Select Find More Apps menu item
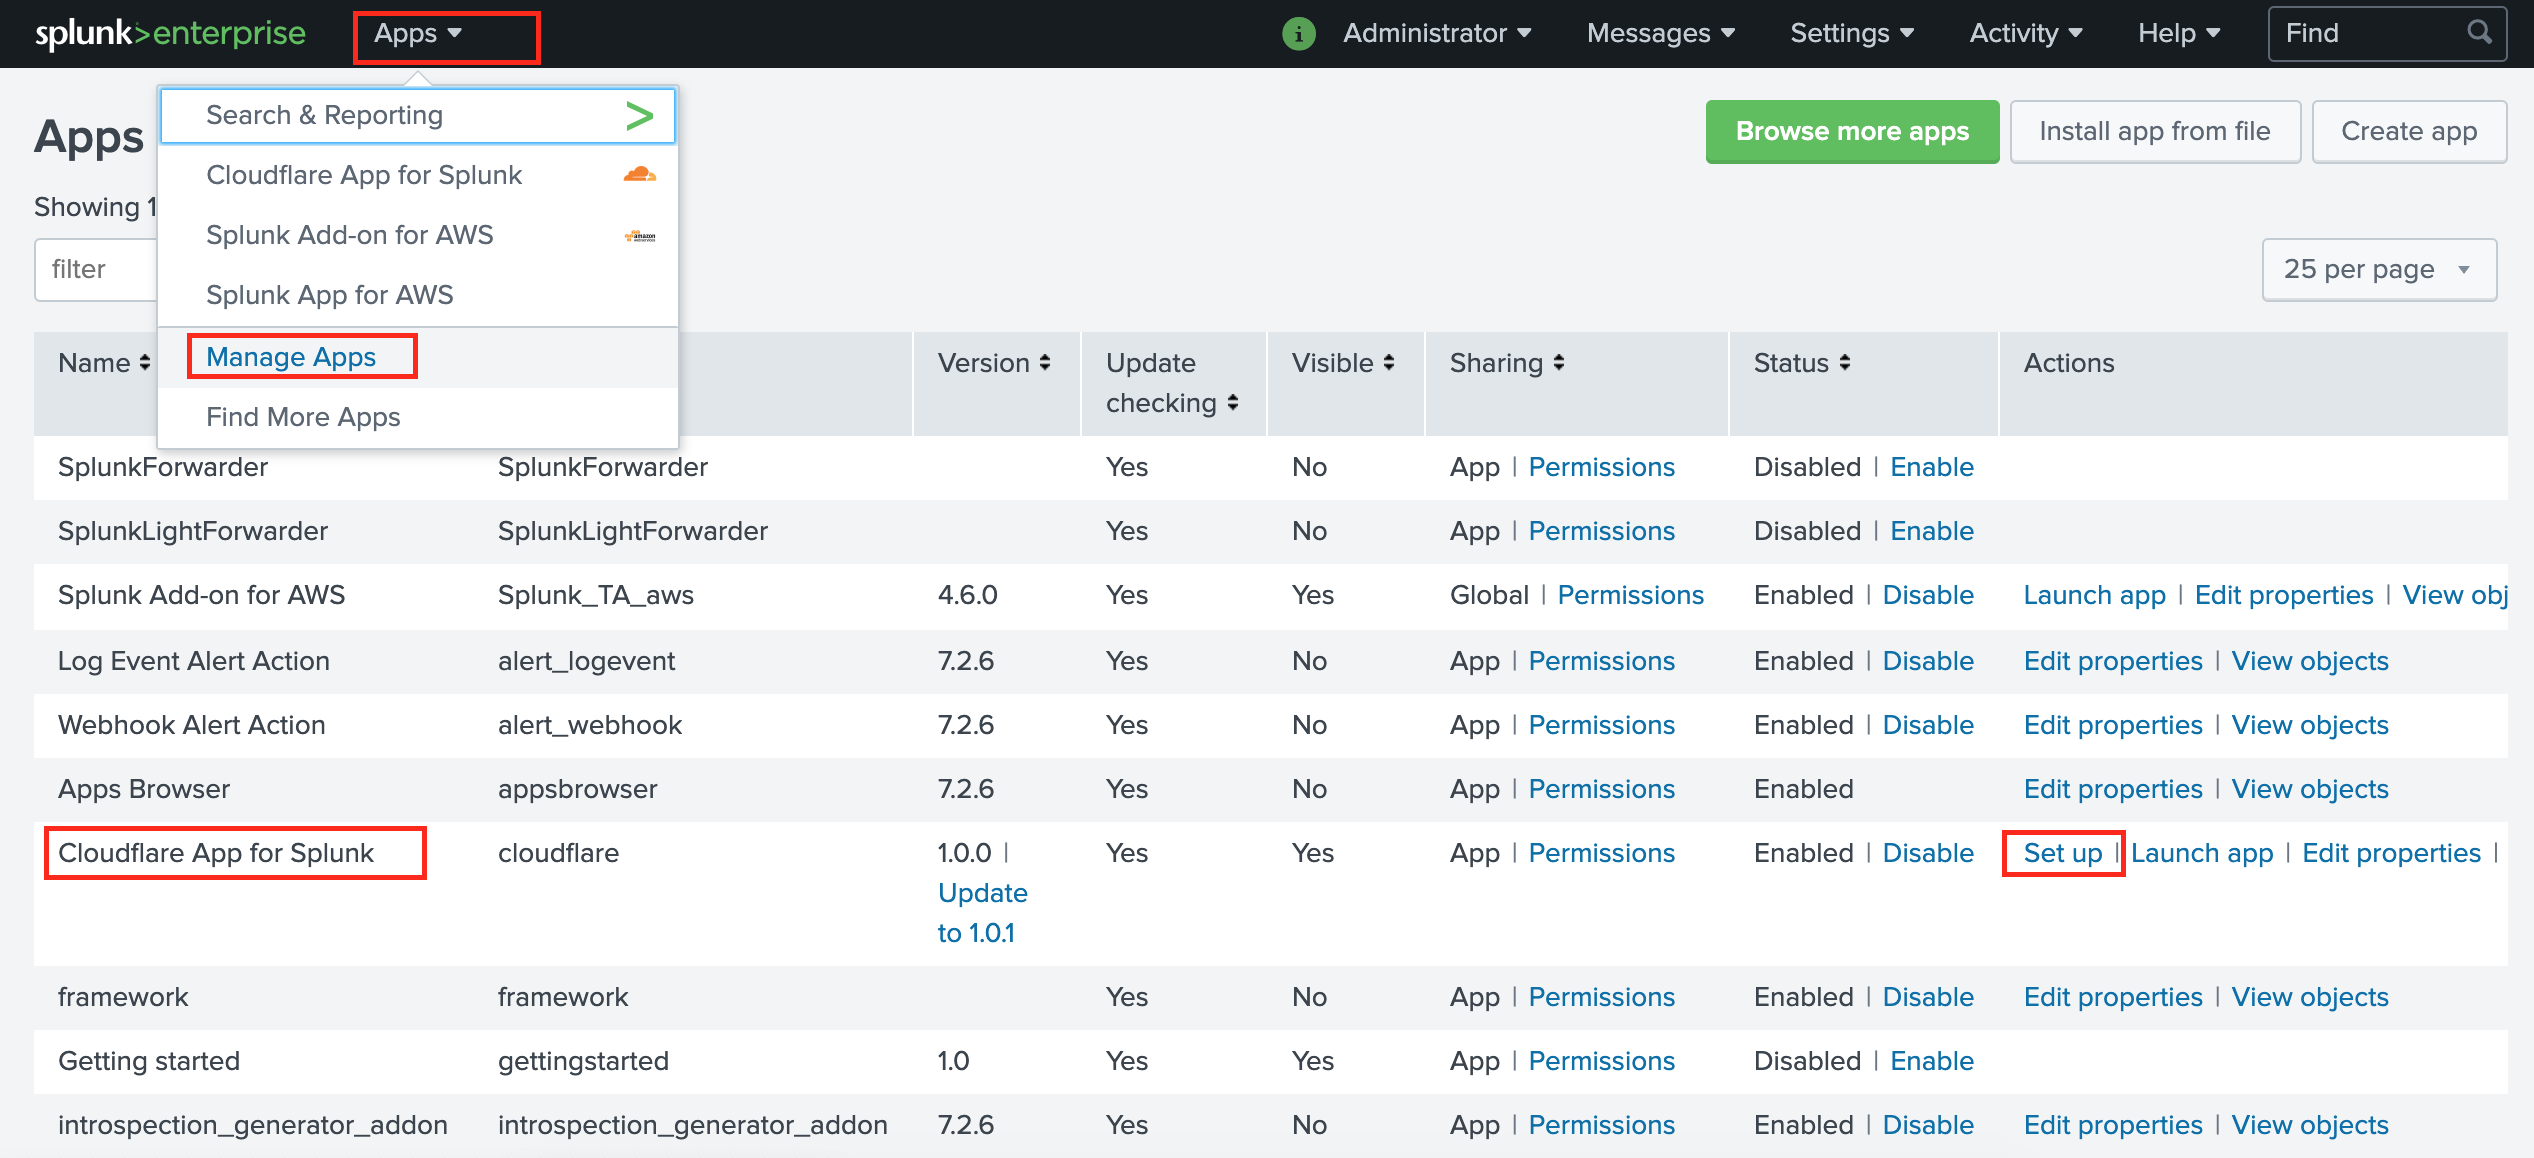 coord(304,415)
